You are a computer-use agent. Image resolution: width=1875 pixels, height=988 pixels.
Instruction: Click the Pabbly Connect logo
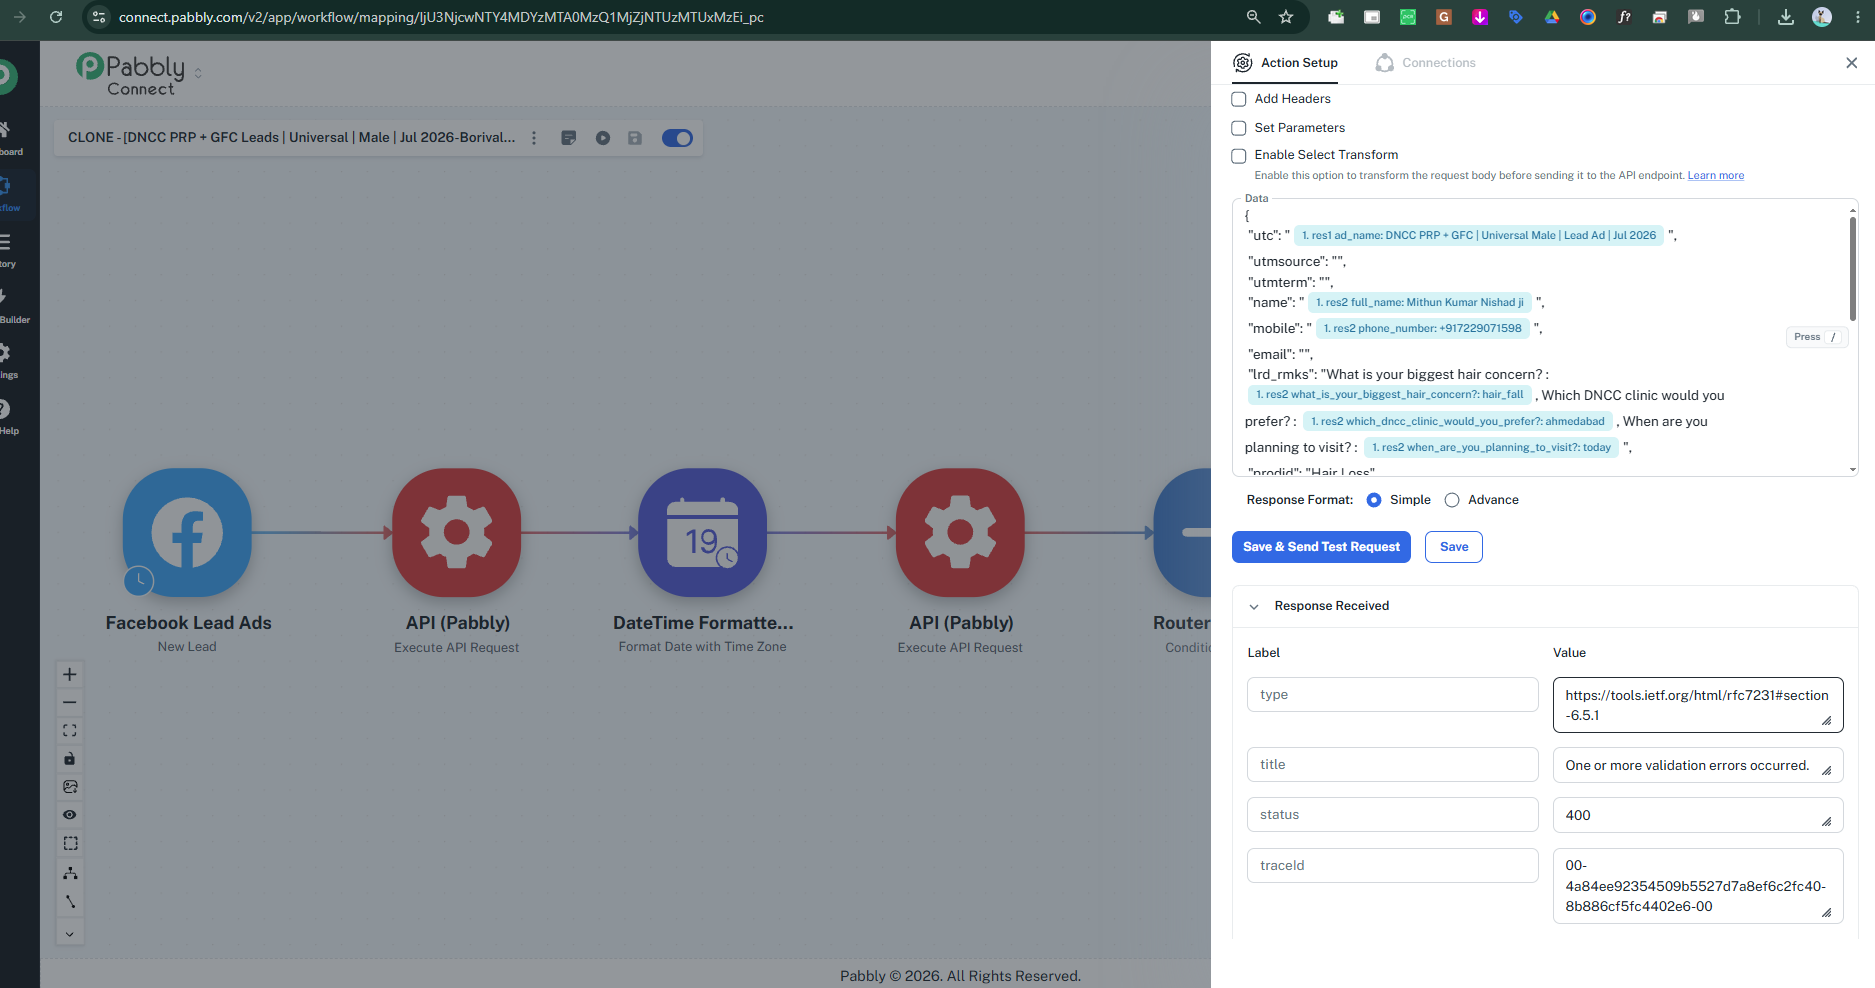point(131,74)
